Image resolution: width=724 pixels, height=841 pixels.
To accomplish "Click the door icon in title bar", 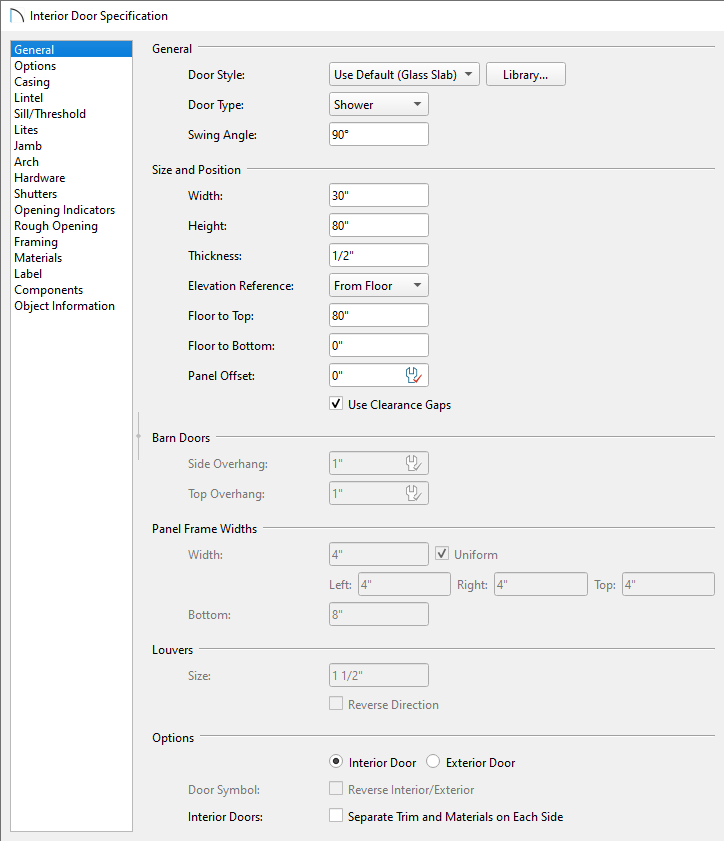I will tap(17, 16).
